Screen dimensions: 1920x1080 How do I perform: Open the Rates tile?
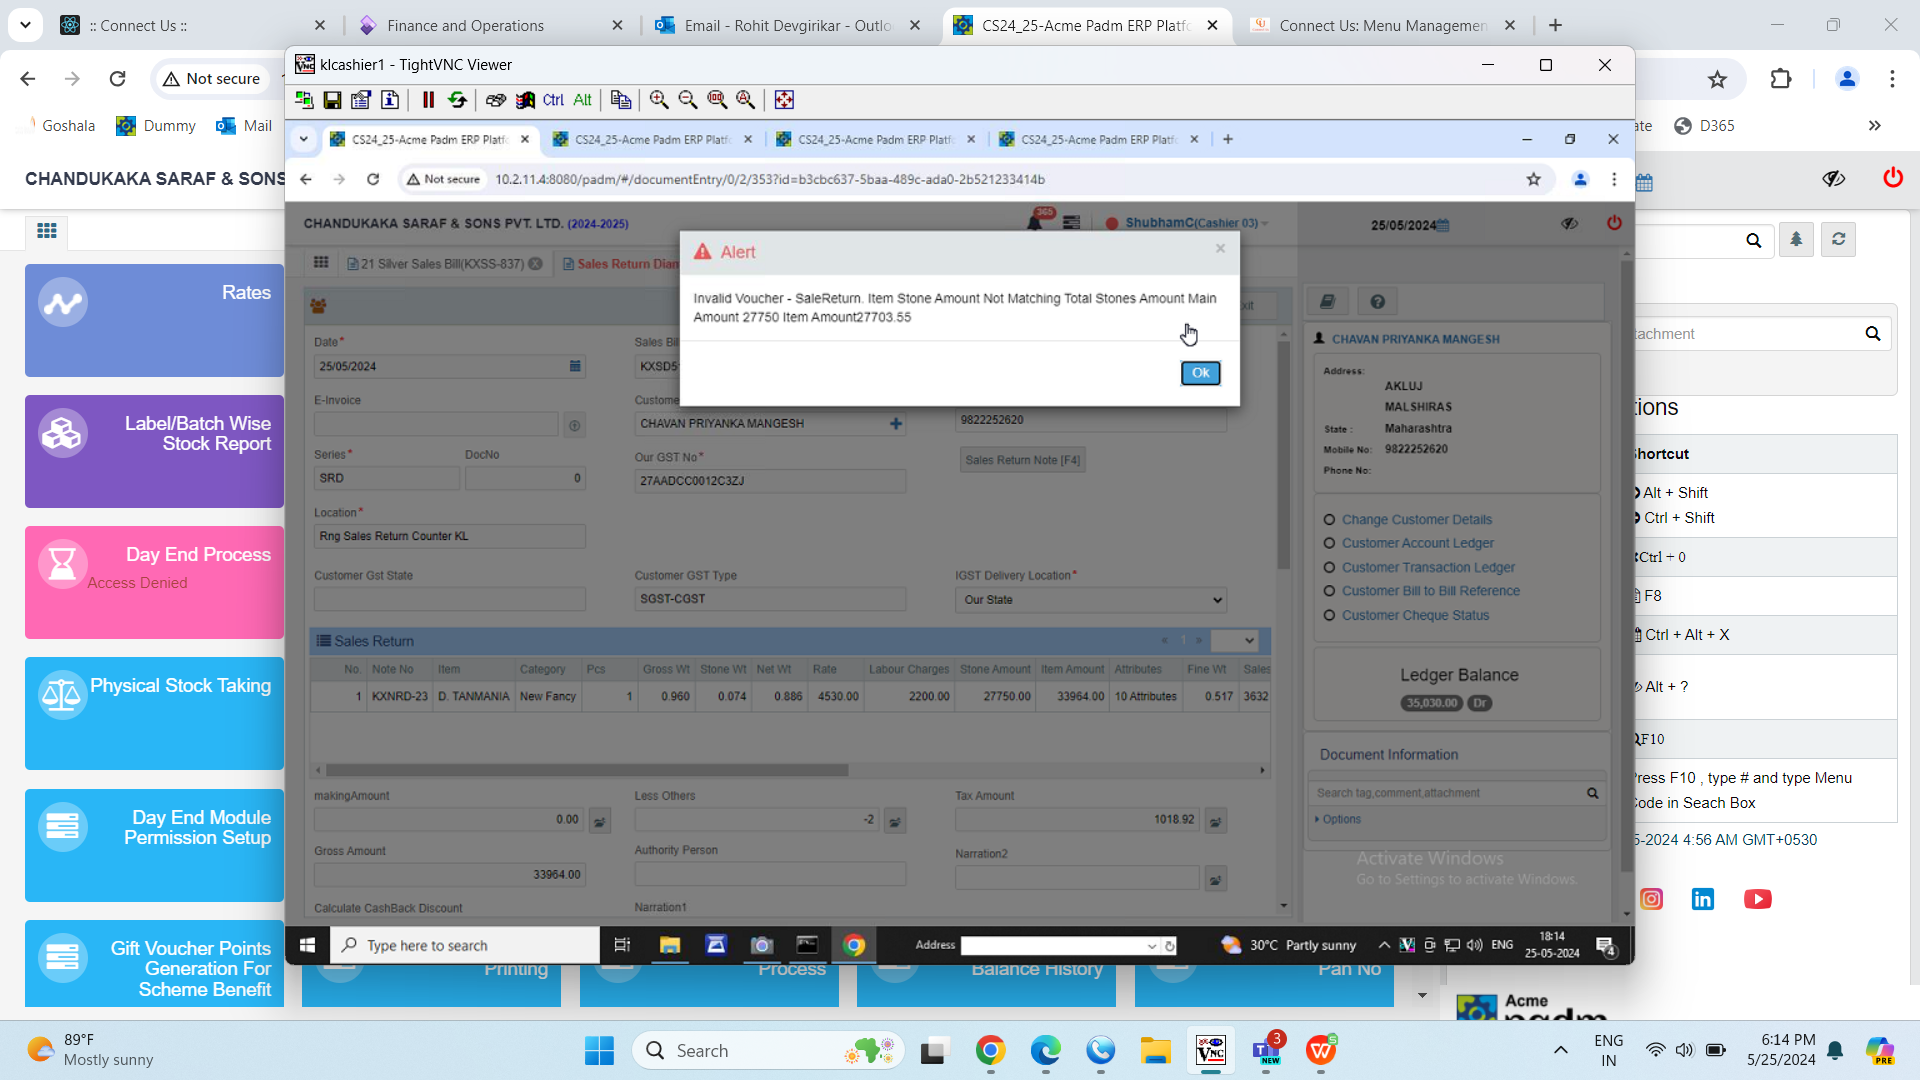click(154, 320)
